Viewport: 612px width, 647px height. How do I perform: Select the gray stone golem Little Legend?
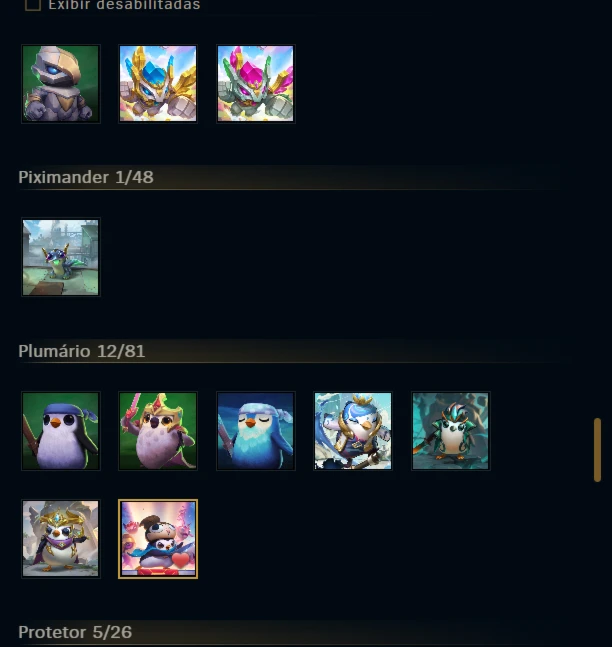61,84
